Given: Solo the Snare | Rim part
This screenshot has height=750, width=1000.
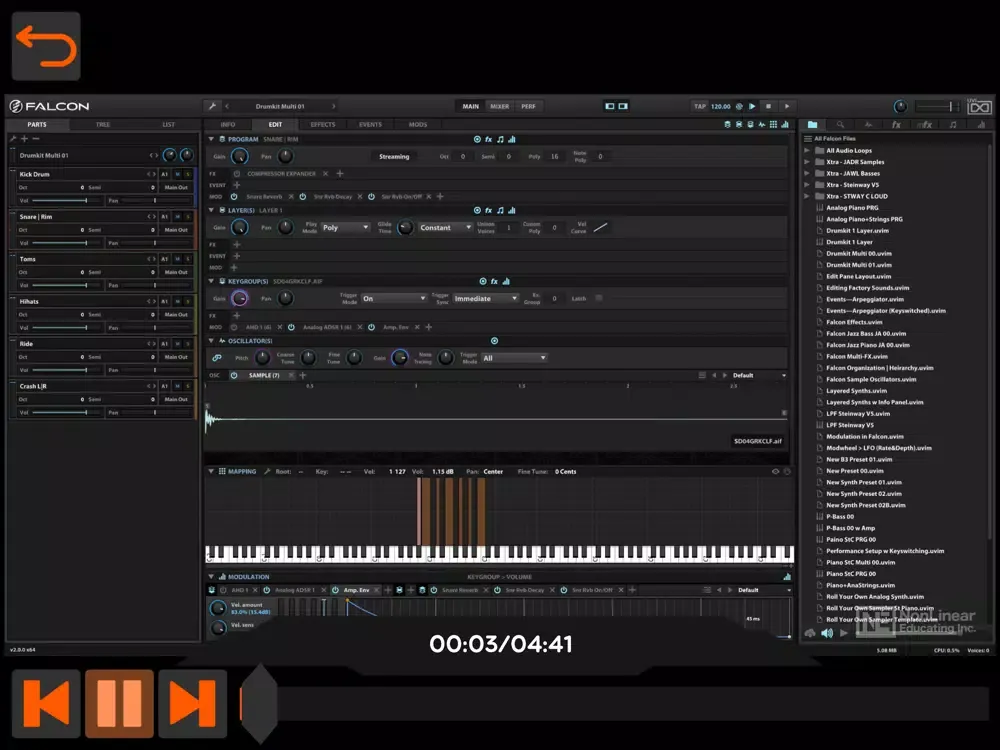Looking at the screenshot, I should [188, 217].
